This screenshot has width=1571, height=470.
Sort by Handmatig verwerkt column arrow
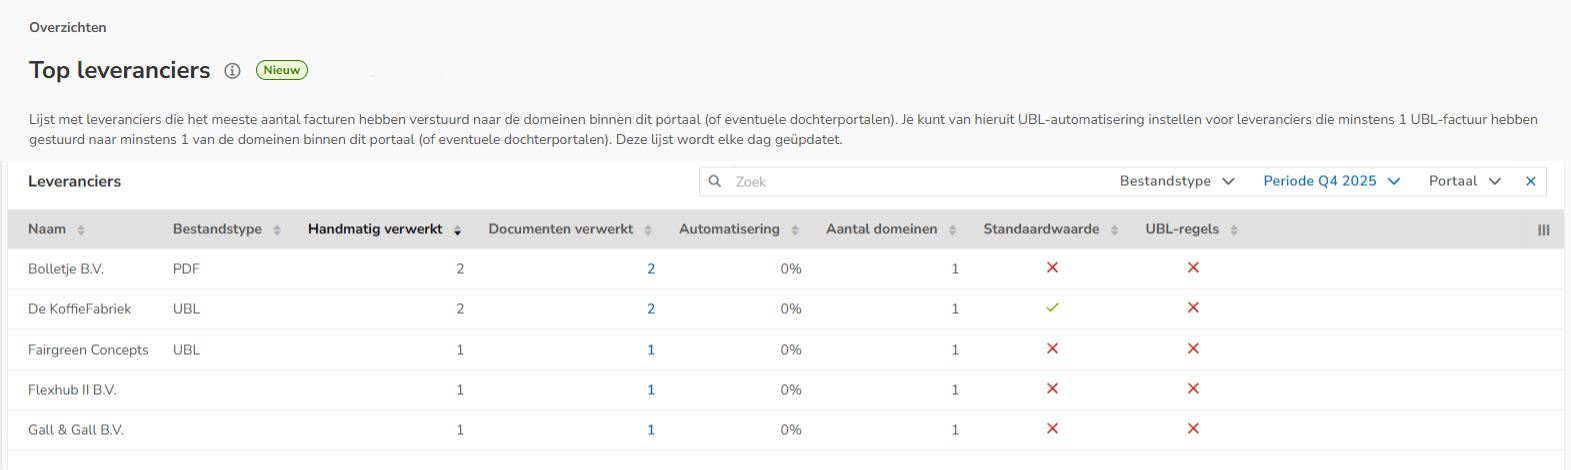coord(457,230)
